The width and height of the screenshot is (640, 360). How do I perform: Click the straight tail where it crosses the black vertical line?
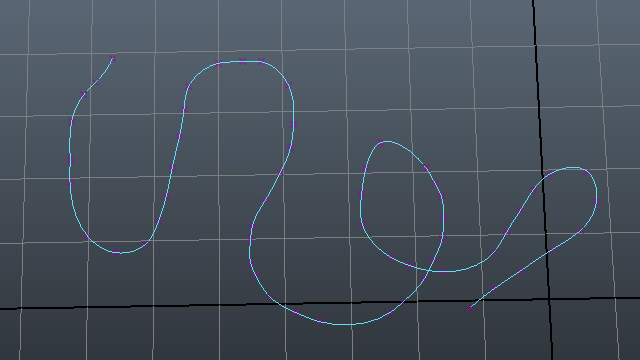[x=547, y=254]
